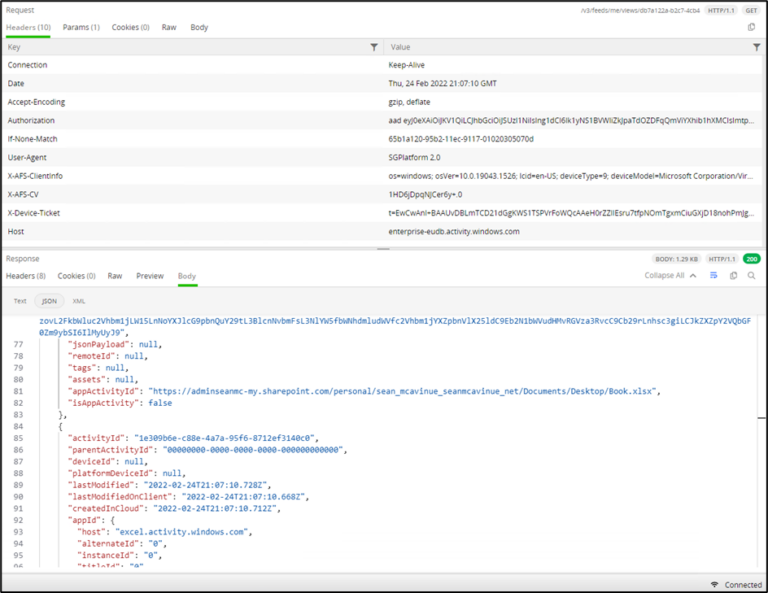The image size is (768, 593).
Task: Open request Cookies (0) tab
Action: (x=130, y=27)
